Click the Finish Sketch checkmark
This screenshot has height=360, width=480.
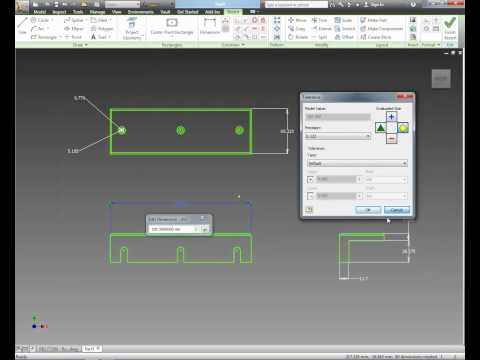(450, 27)
